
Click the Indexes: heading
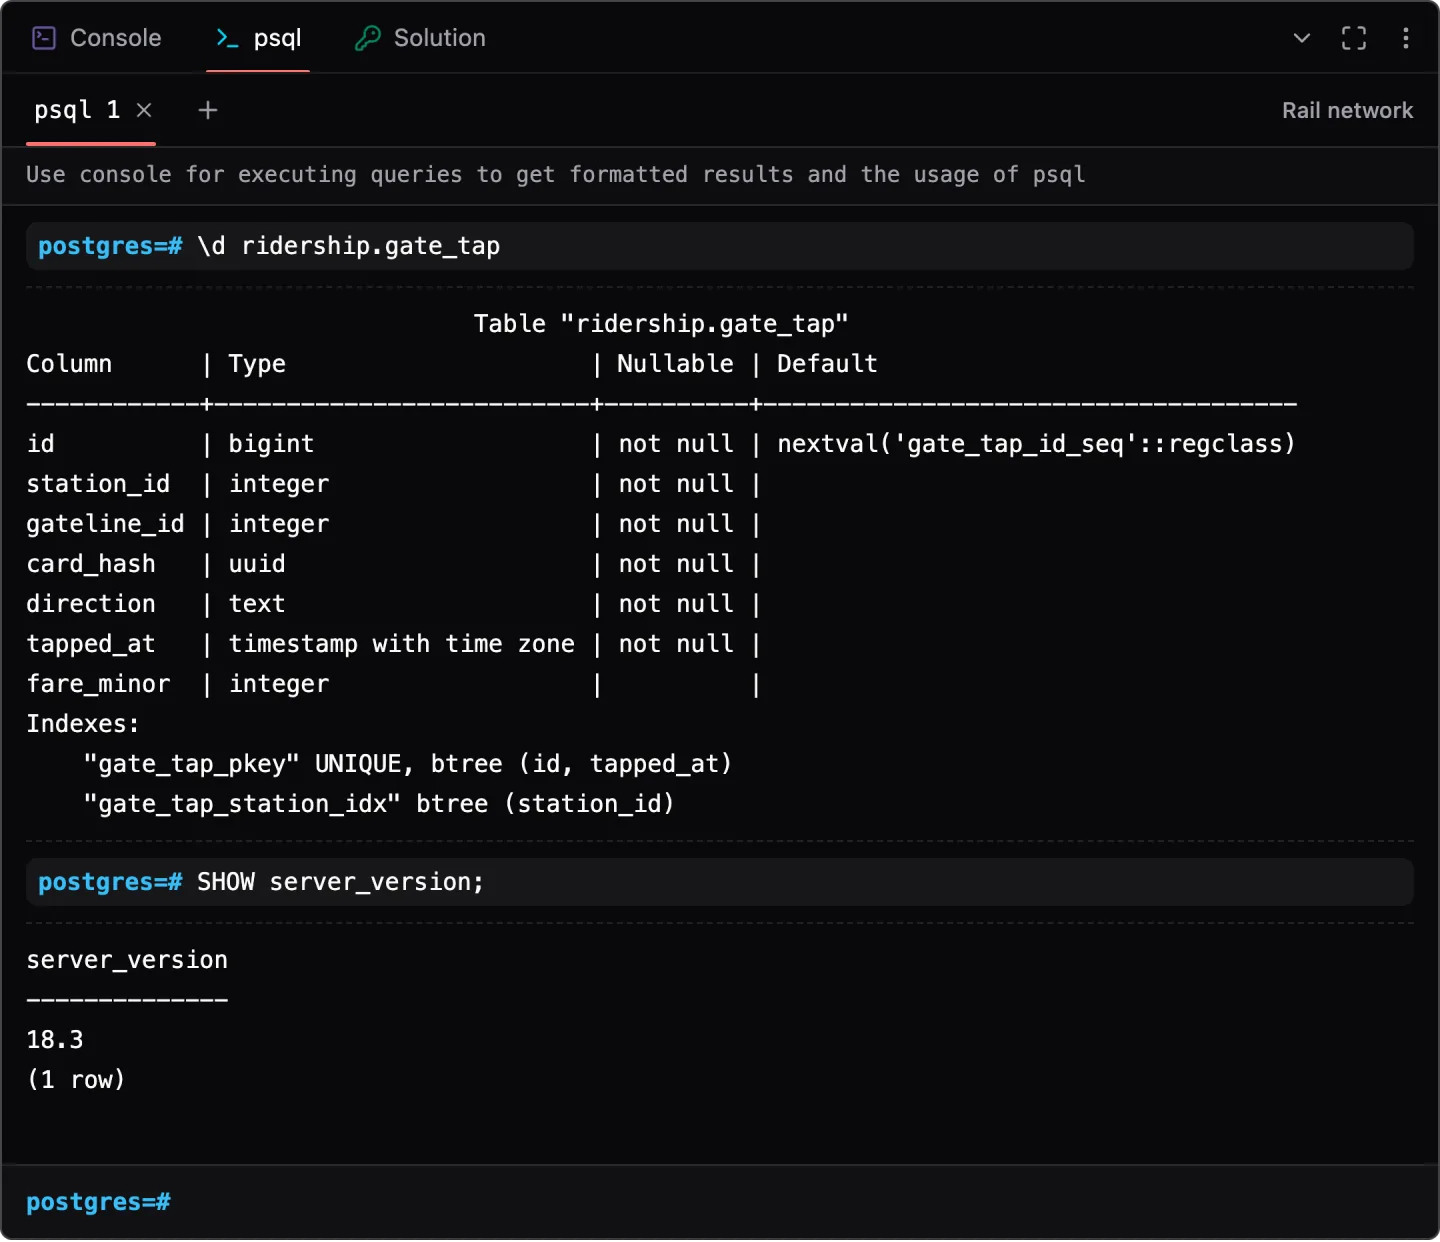point(83,724)
